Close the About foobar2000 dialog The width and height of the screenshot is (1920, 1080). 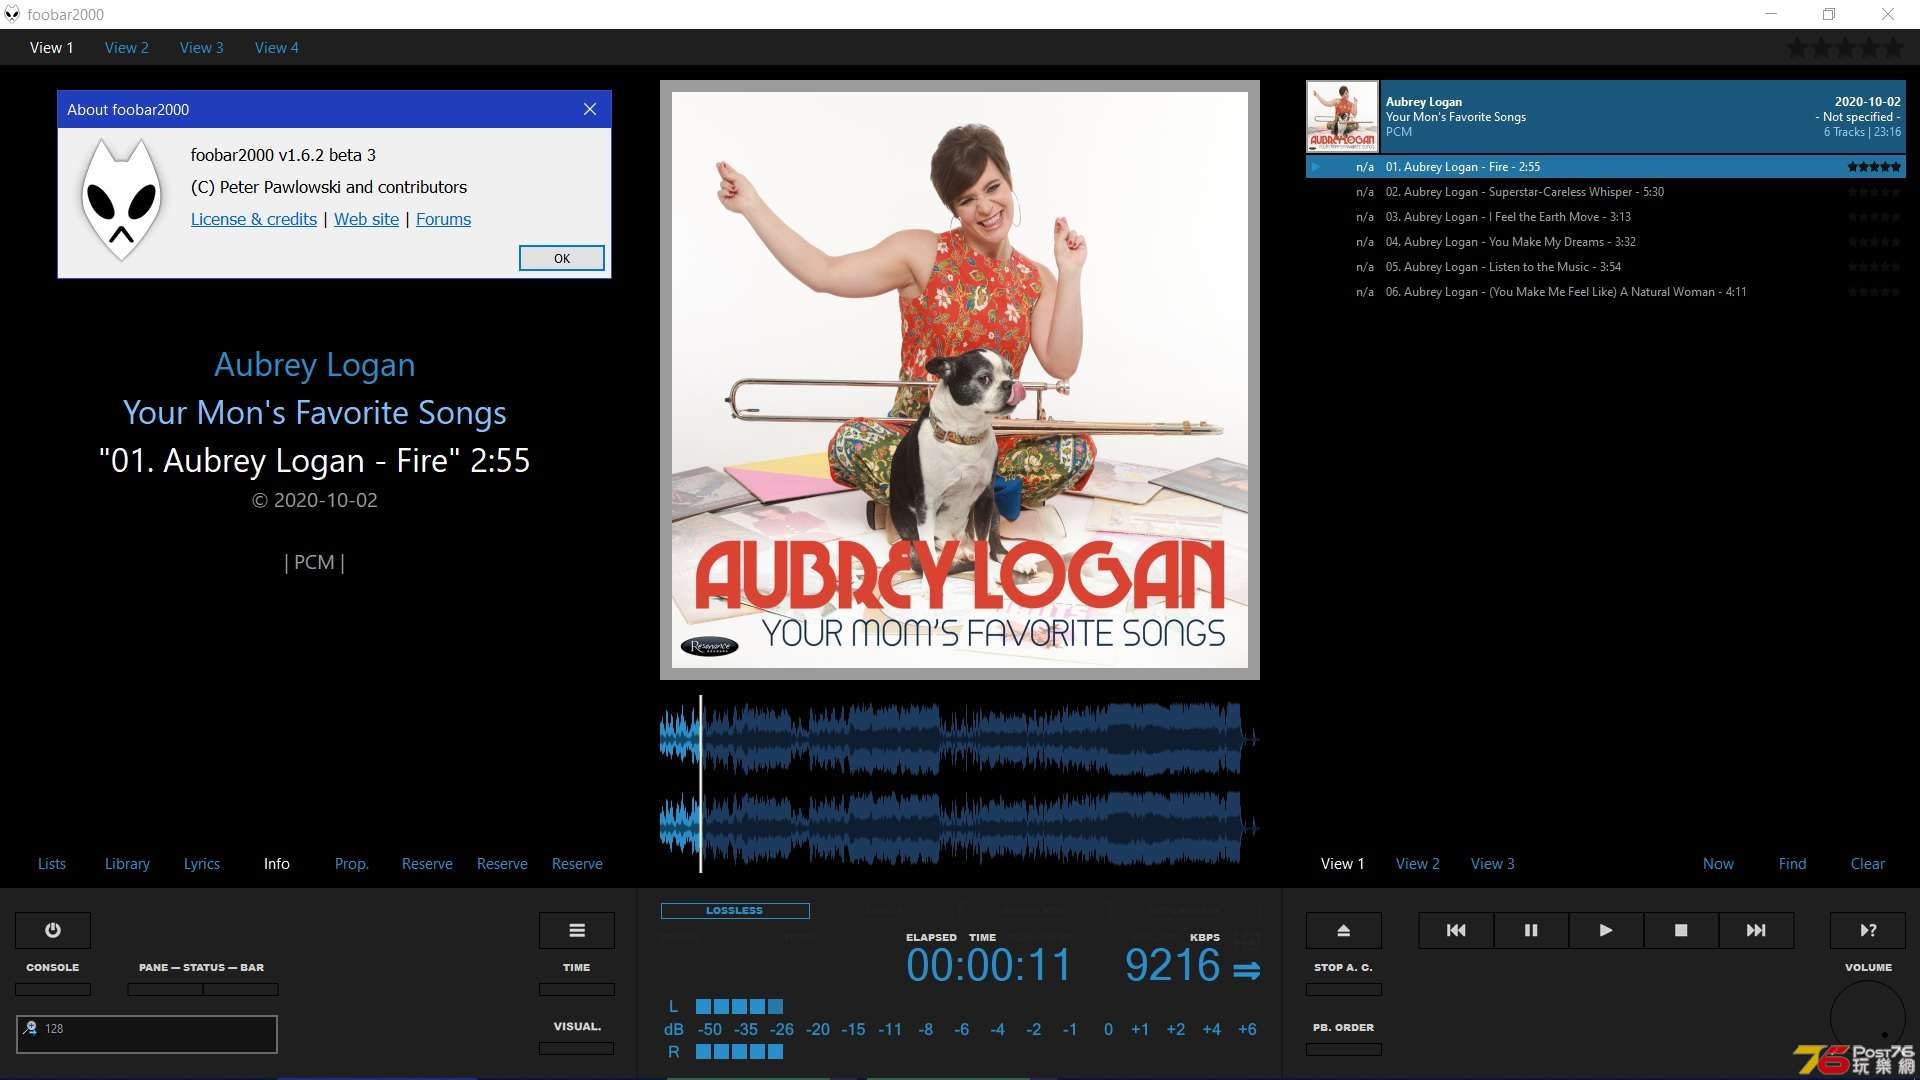tap(590, 109)
